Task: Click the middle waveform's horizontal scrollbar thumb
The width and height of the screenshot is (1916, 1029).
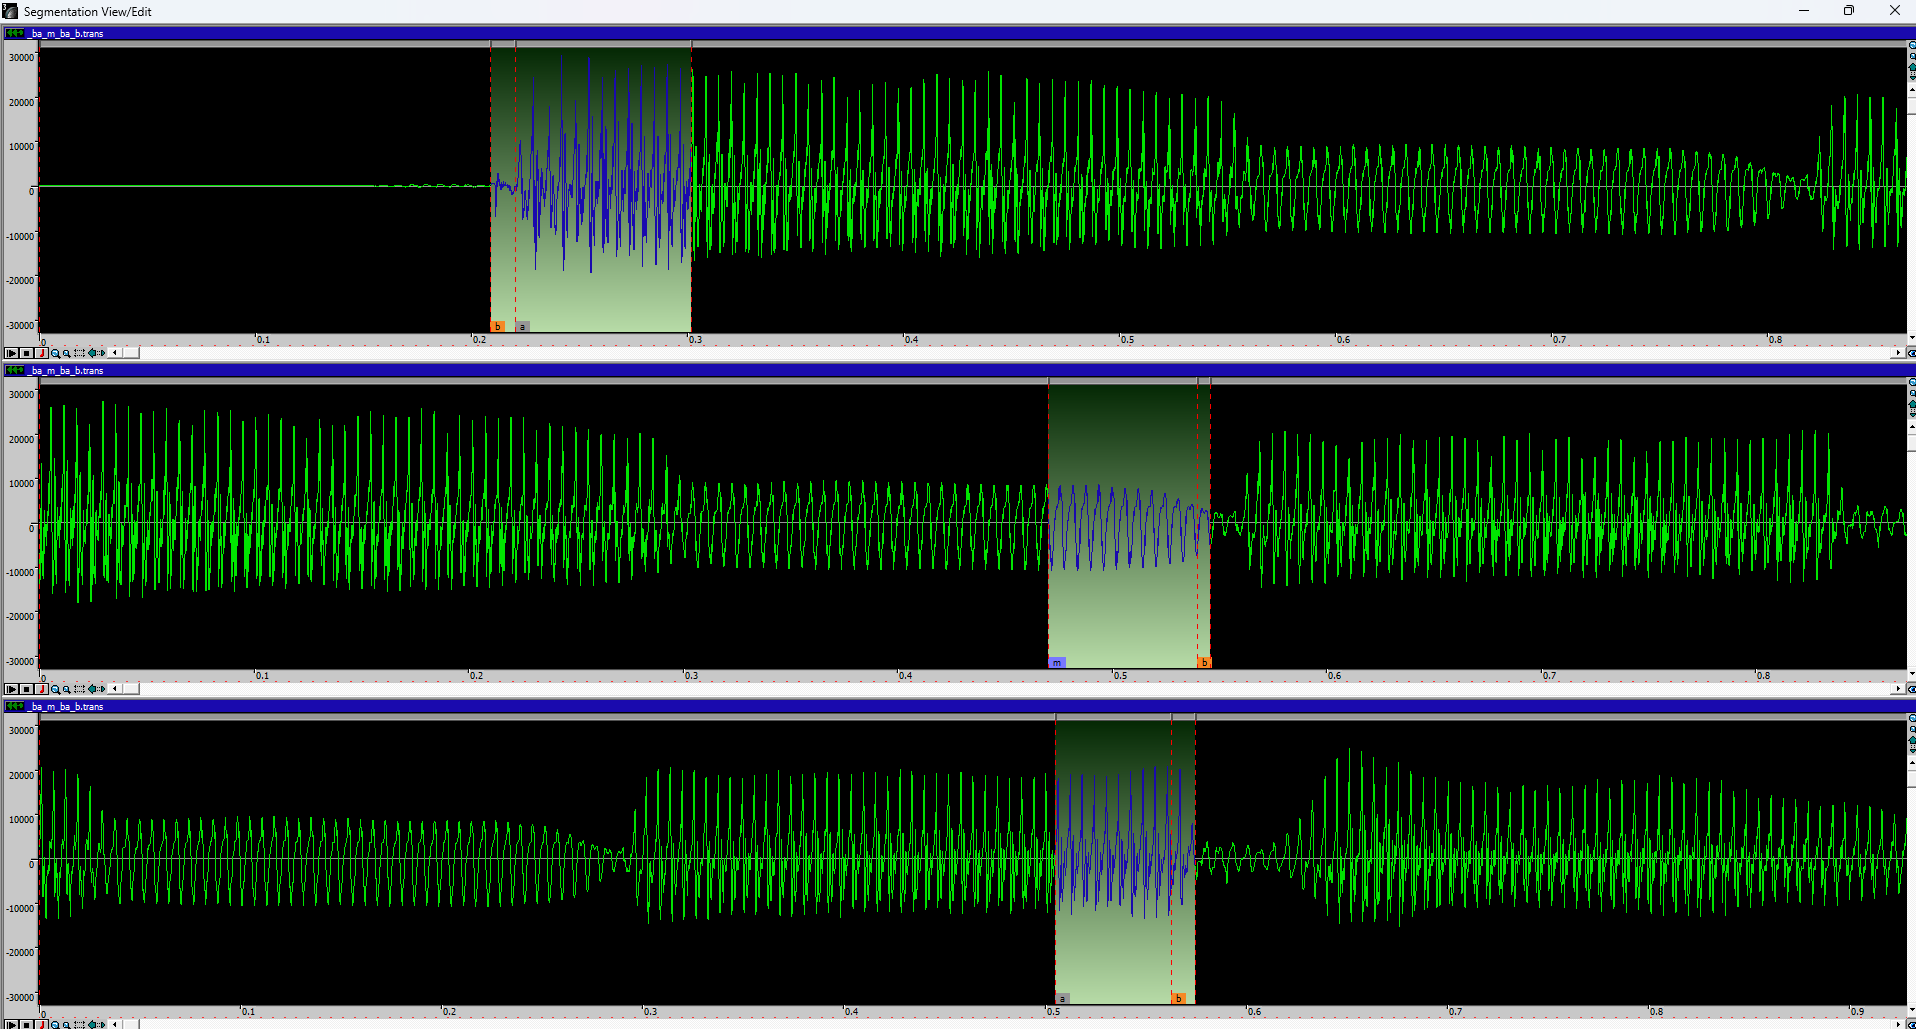Action: pos(131,689)
